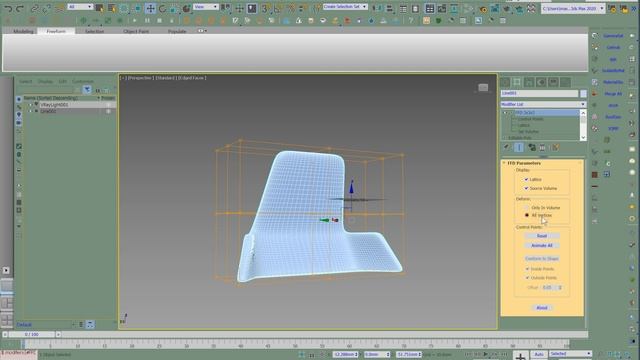This screenshot has height=360, width=640.
Task: Click the Conform to Shape button
Action: 542,259
